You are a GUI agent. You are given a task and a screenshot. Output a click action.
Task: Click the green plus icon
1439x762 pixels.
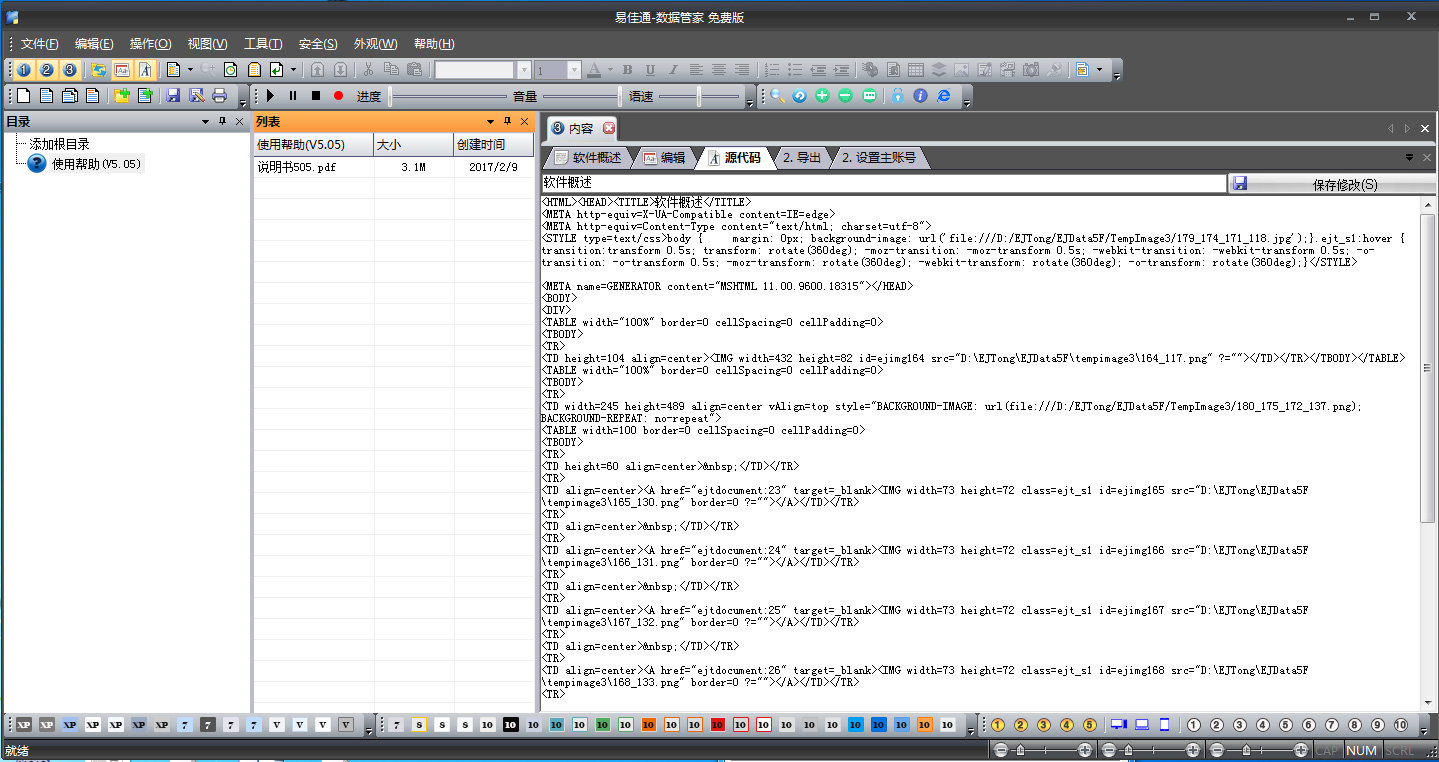click(x=822, y=96)
